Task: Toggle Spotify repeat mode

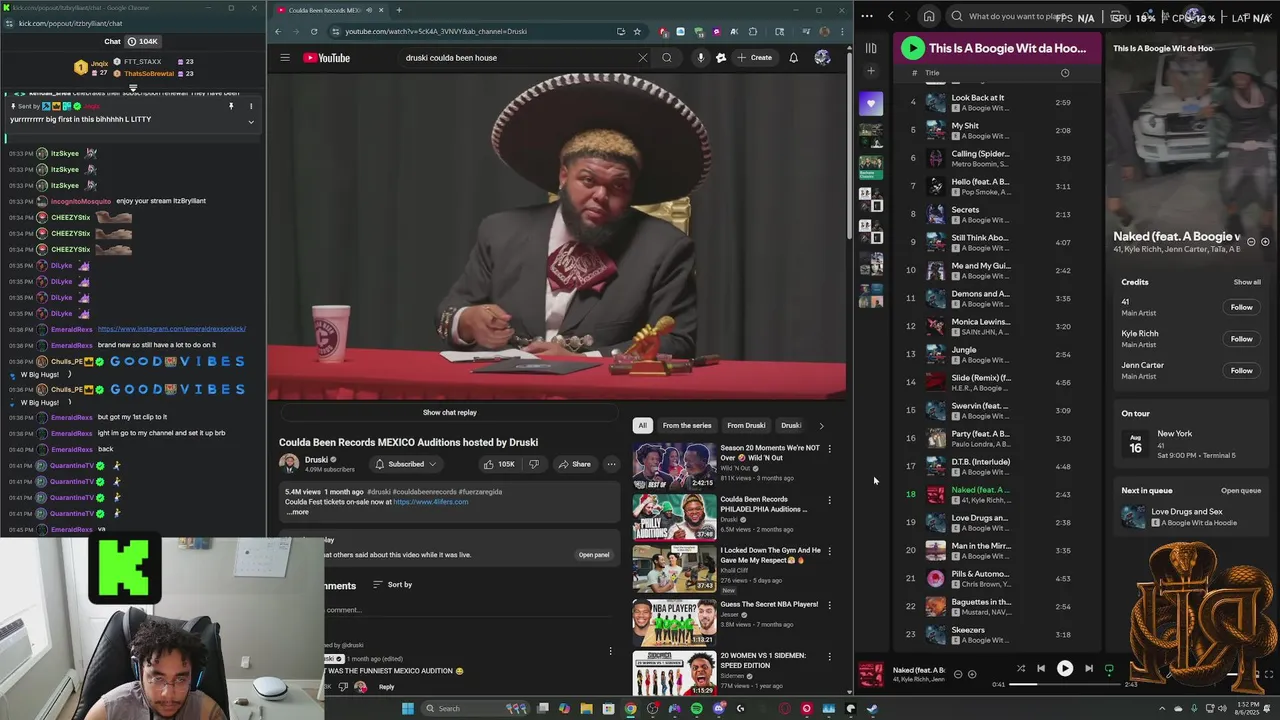Action: click(x=1109, y=669)
